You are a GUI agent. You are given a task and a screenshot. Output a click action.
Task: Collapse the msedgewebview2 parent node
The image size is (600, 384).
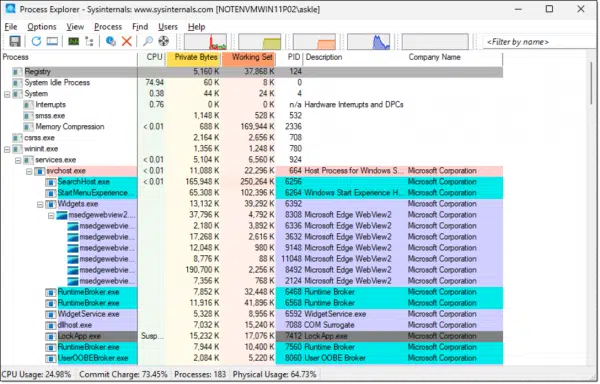(51, 216)
